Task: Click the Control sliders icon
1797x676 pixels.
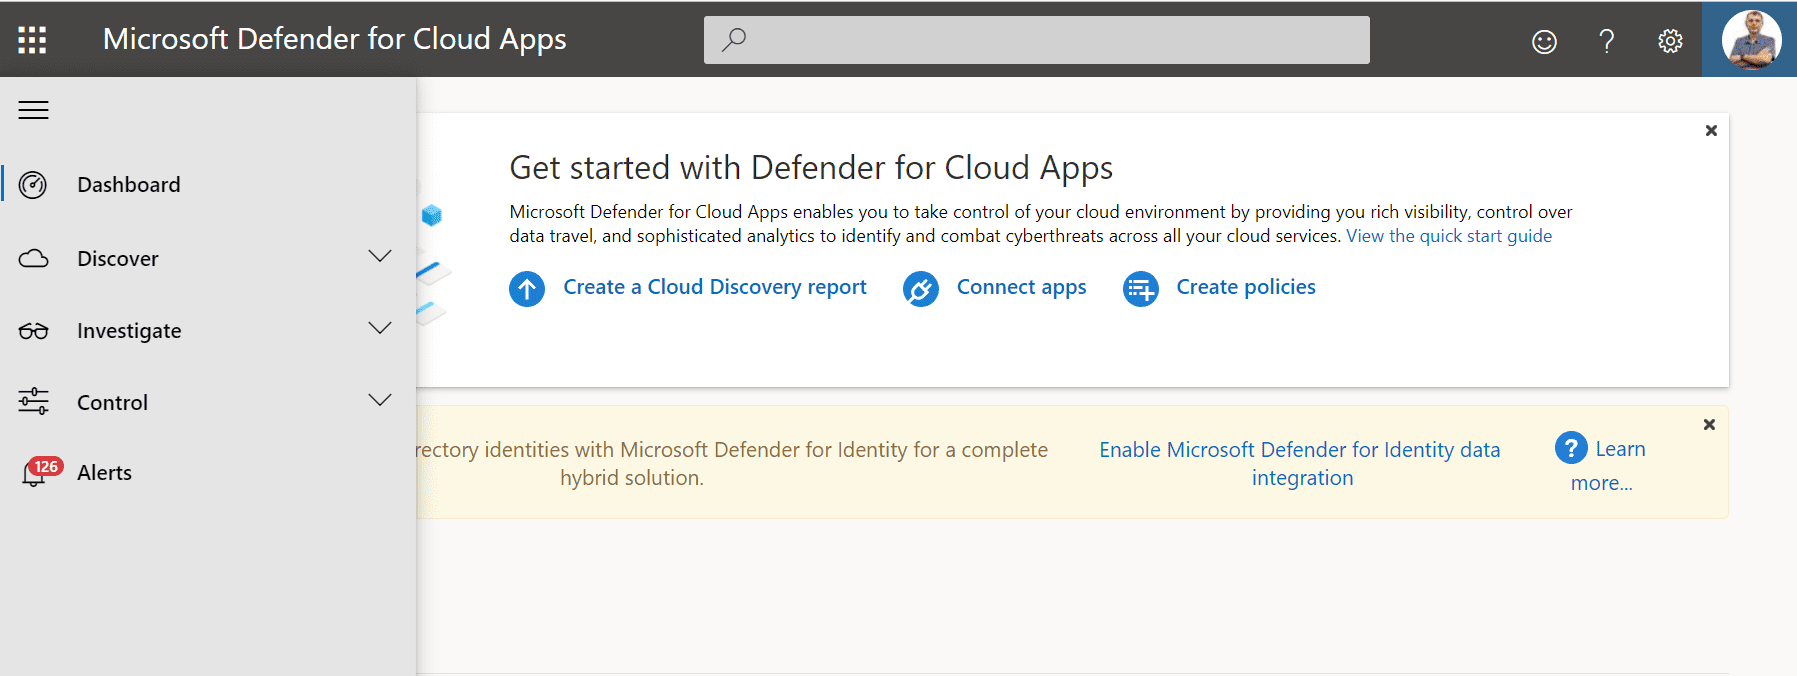Action: pos(33,402)
